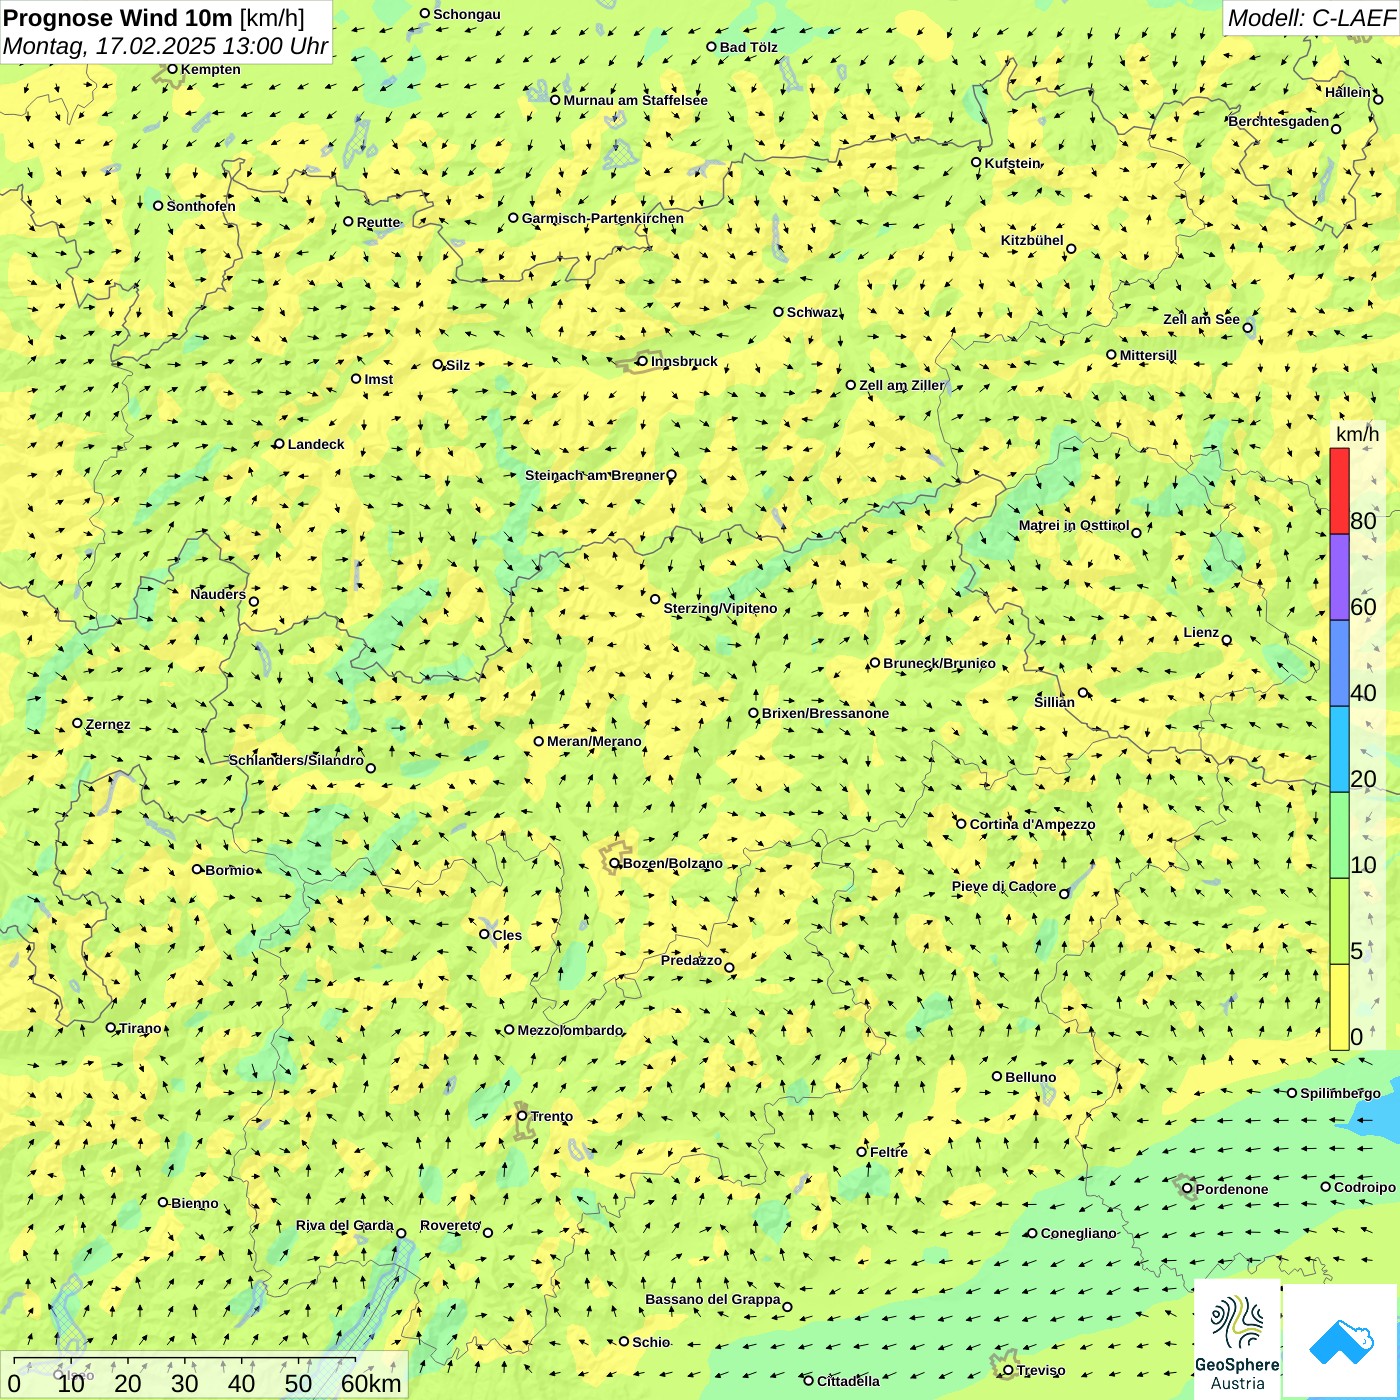Screen dimensions: 1400x1400
Task: Click the 'Pieve di Cadore' label
Action: click(1004, 886)
